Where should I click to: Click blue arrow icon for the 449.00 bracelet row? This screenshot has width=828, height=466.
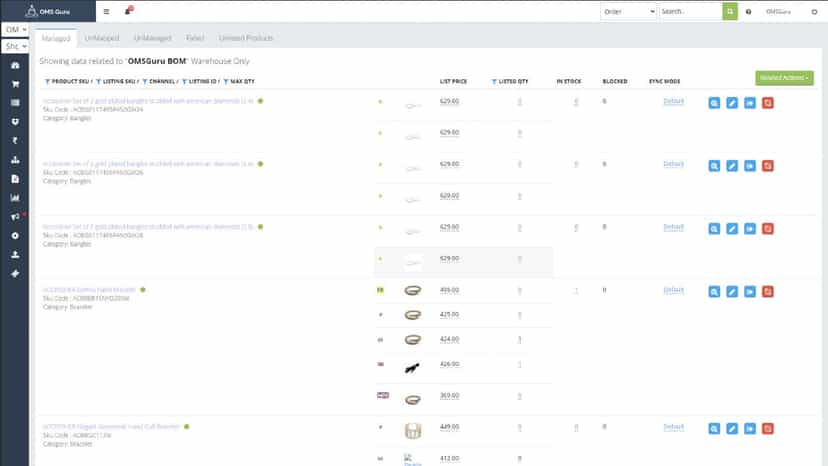coord(750,428)
